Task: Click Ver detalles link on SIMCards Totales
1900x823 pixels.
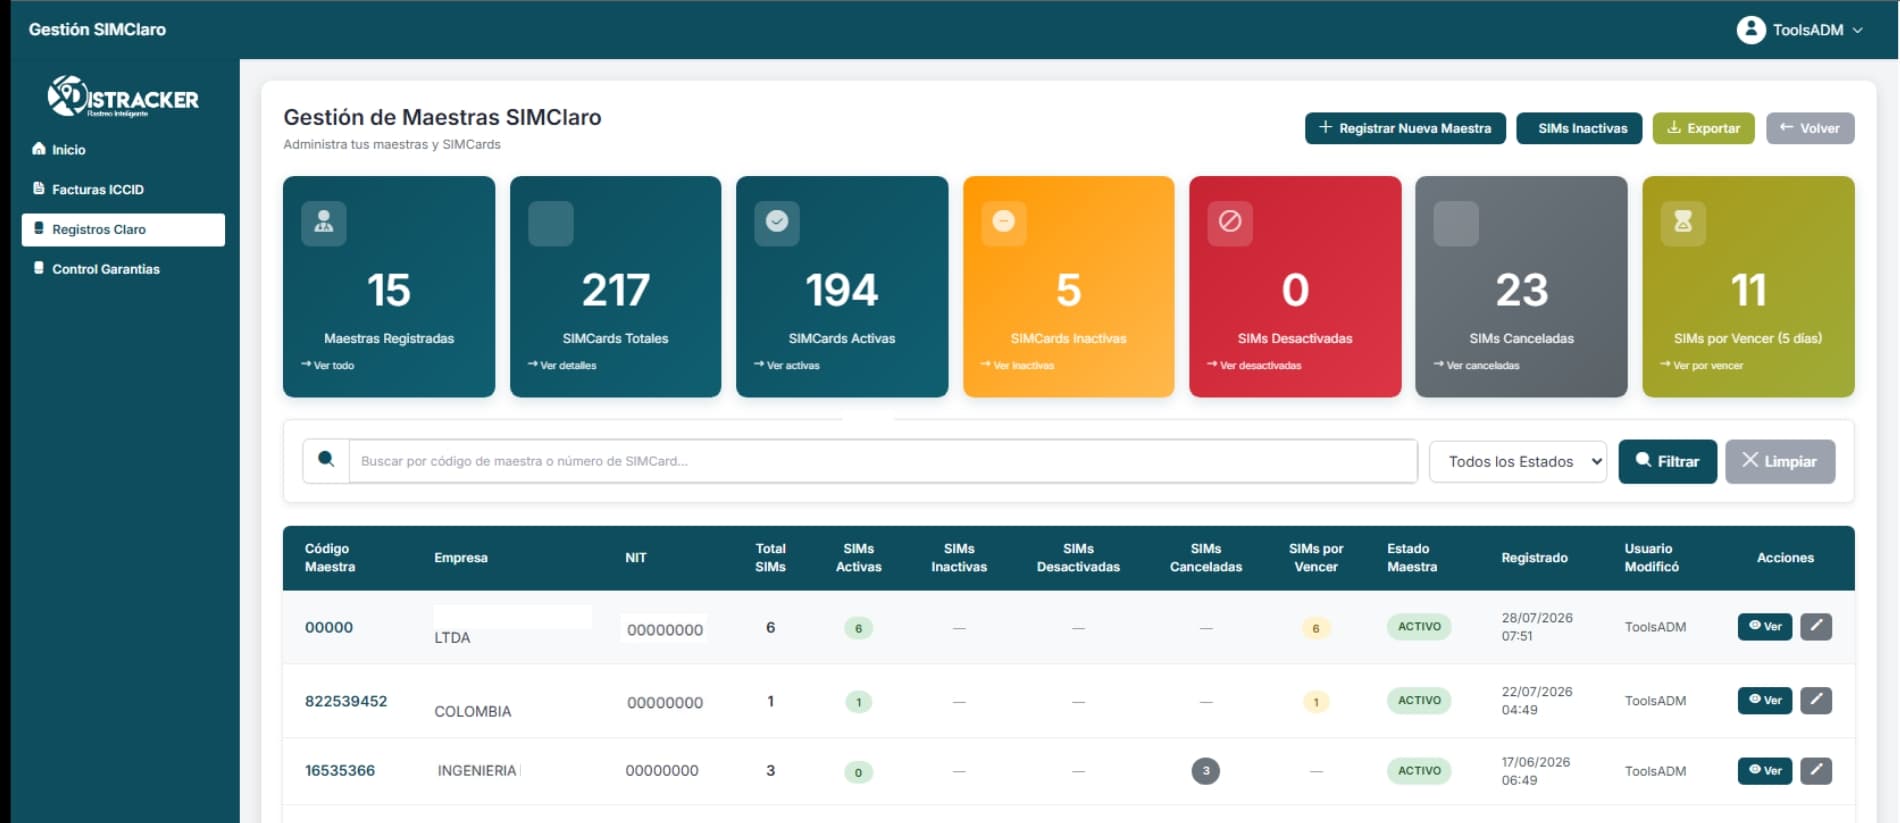Action: 562,365
